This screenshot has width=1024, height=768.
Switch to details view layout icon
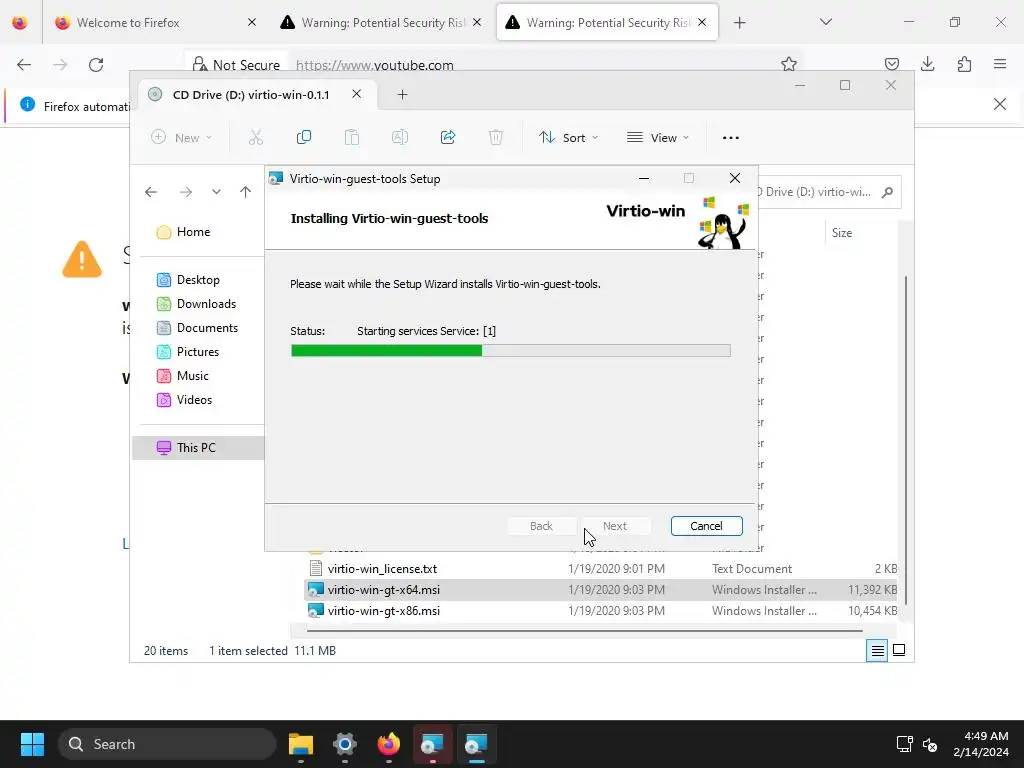(877, 650)
